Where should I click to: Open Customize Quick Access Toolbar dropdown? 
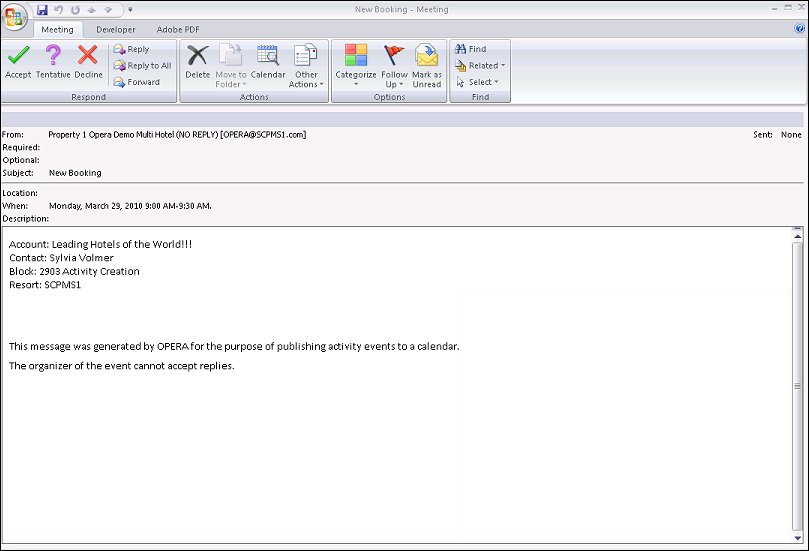pos(130,10)
